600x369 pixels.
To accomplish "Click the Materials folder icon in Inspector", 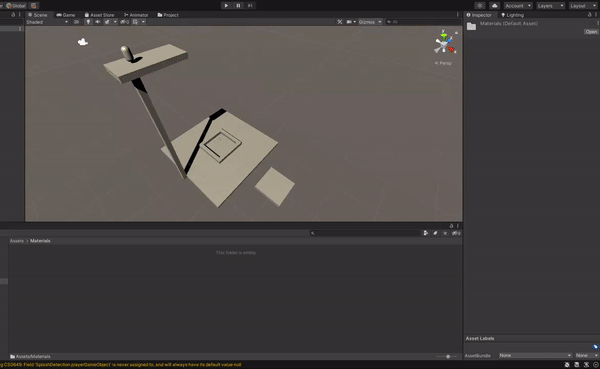I will [x=471, y=26].
